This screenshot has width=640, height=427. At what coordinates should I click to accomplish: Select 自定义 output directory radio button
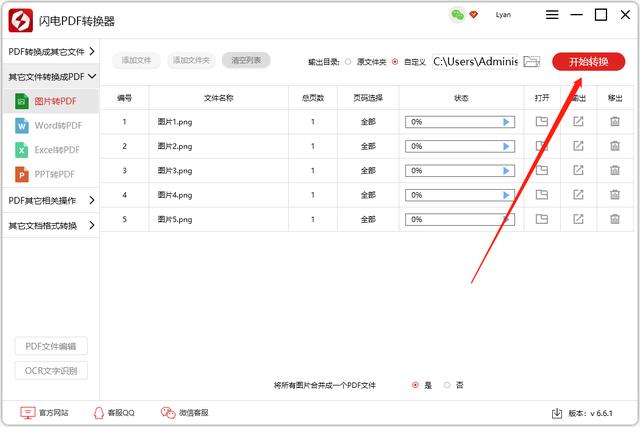tap(395, 62)
